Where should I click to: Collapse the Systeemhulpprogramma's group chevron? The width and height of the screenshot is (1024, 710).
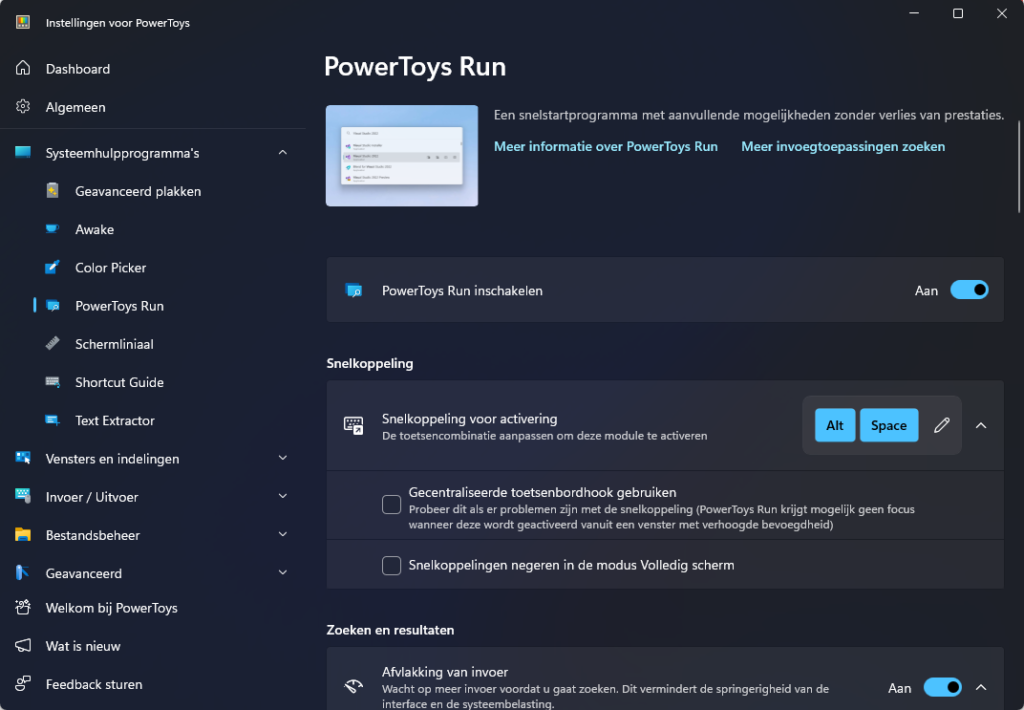(283, 152)
